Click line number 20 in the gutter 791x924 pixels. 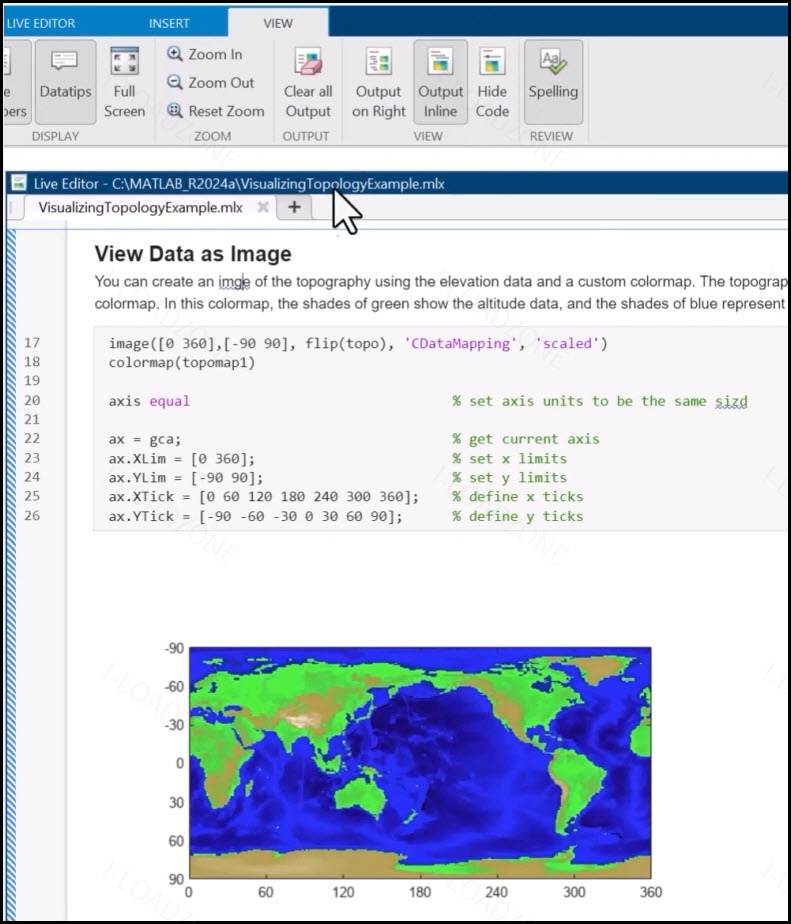32,401
